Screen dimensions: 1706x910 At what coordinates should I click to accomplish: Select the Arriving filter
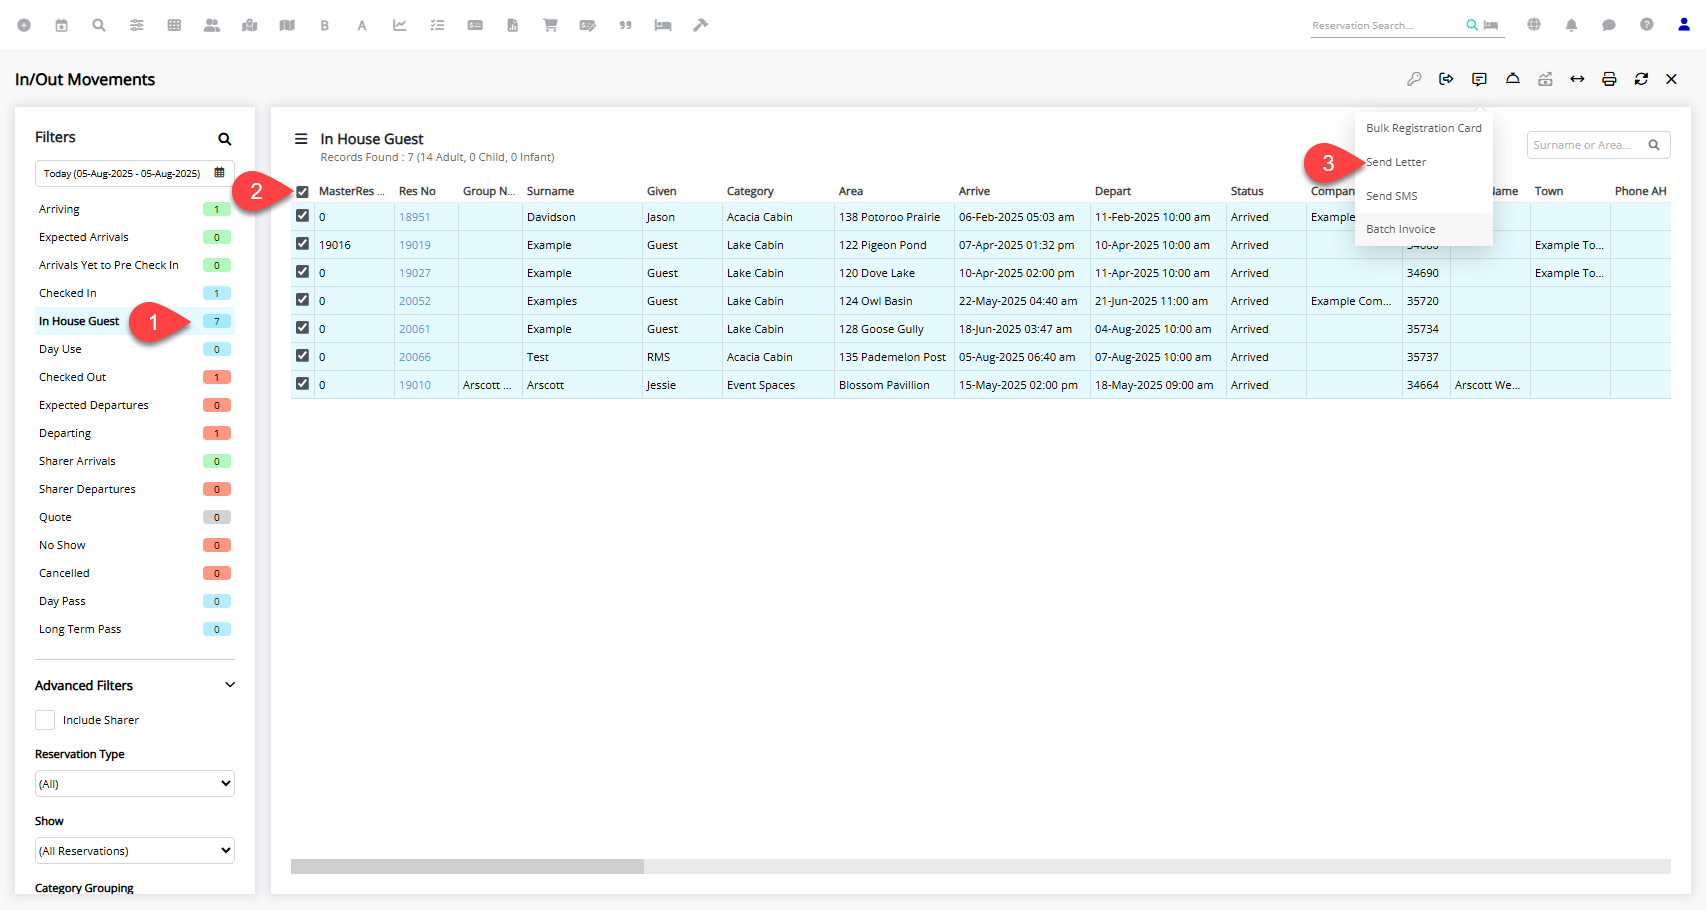coord(135,209)
